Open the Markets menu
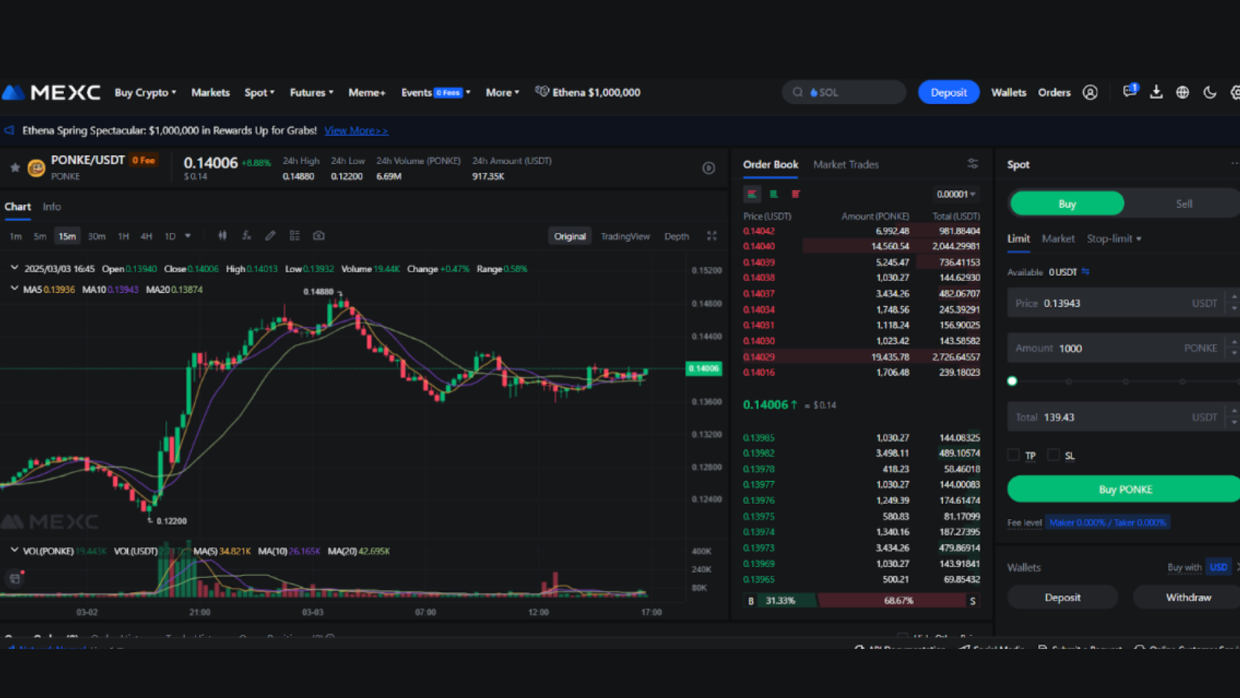Screen dimensions: 1240x698 pos(210,92)
